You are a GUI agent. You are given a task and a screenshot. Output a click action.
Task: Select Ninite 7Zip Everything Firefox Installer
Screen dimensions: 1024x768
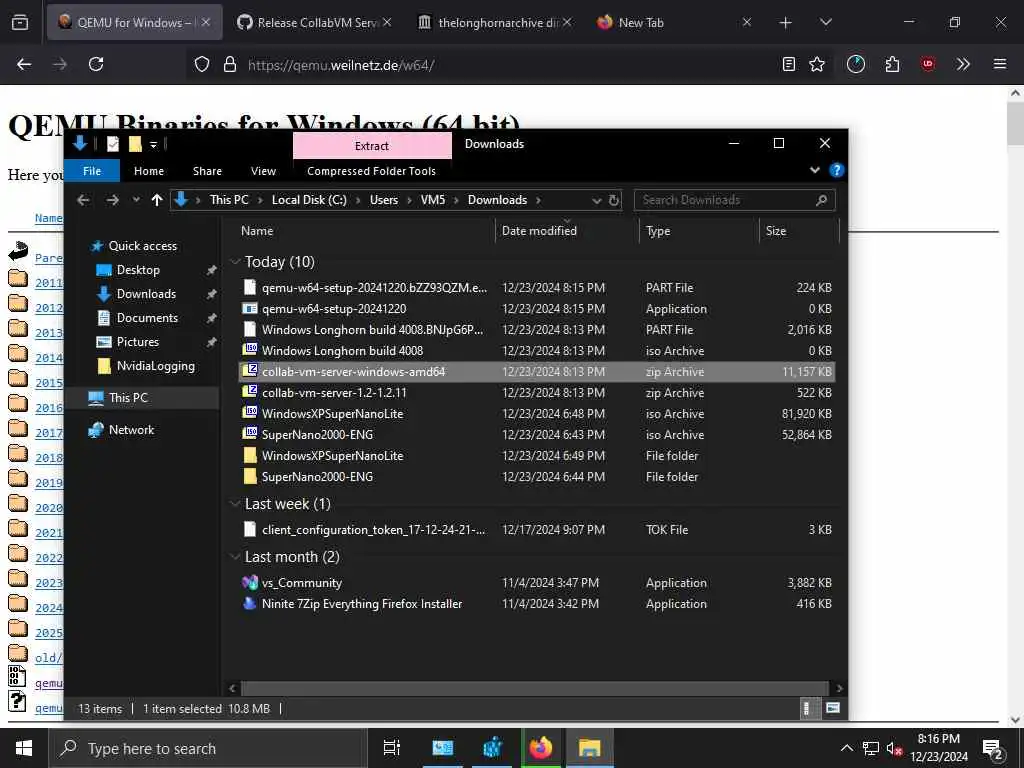point(536,603)
